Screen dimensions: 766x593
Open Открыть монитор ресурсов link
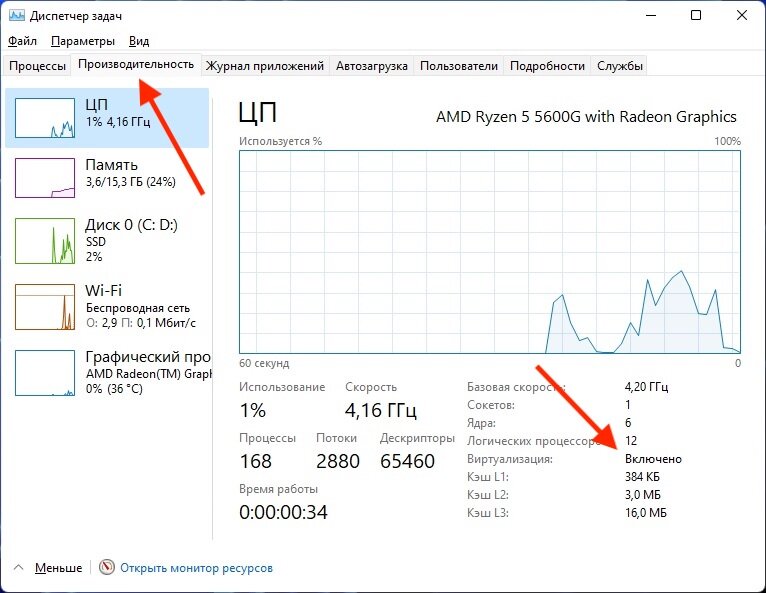196,568
